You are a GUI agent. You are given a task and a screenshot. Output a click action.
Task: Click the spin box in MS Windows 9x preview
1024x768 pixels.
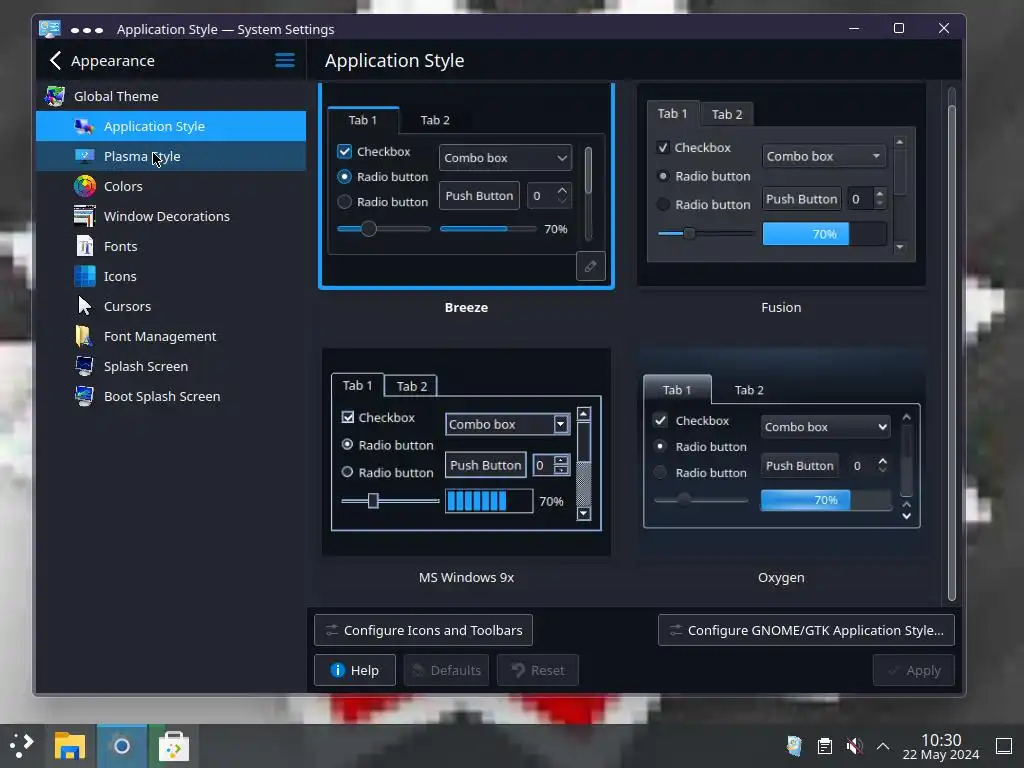[x=551, y=465]
